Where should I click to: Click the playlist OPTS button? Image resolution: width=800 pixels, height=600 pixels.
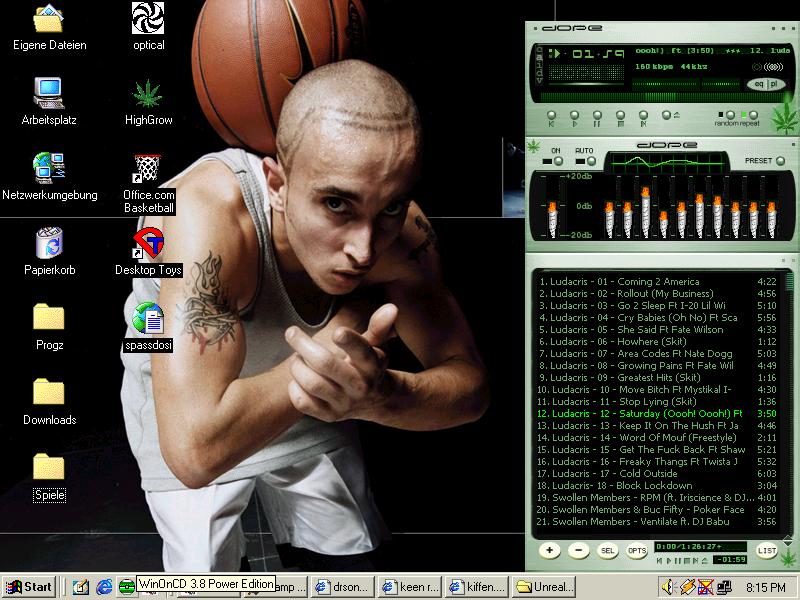pos(637,551)
